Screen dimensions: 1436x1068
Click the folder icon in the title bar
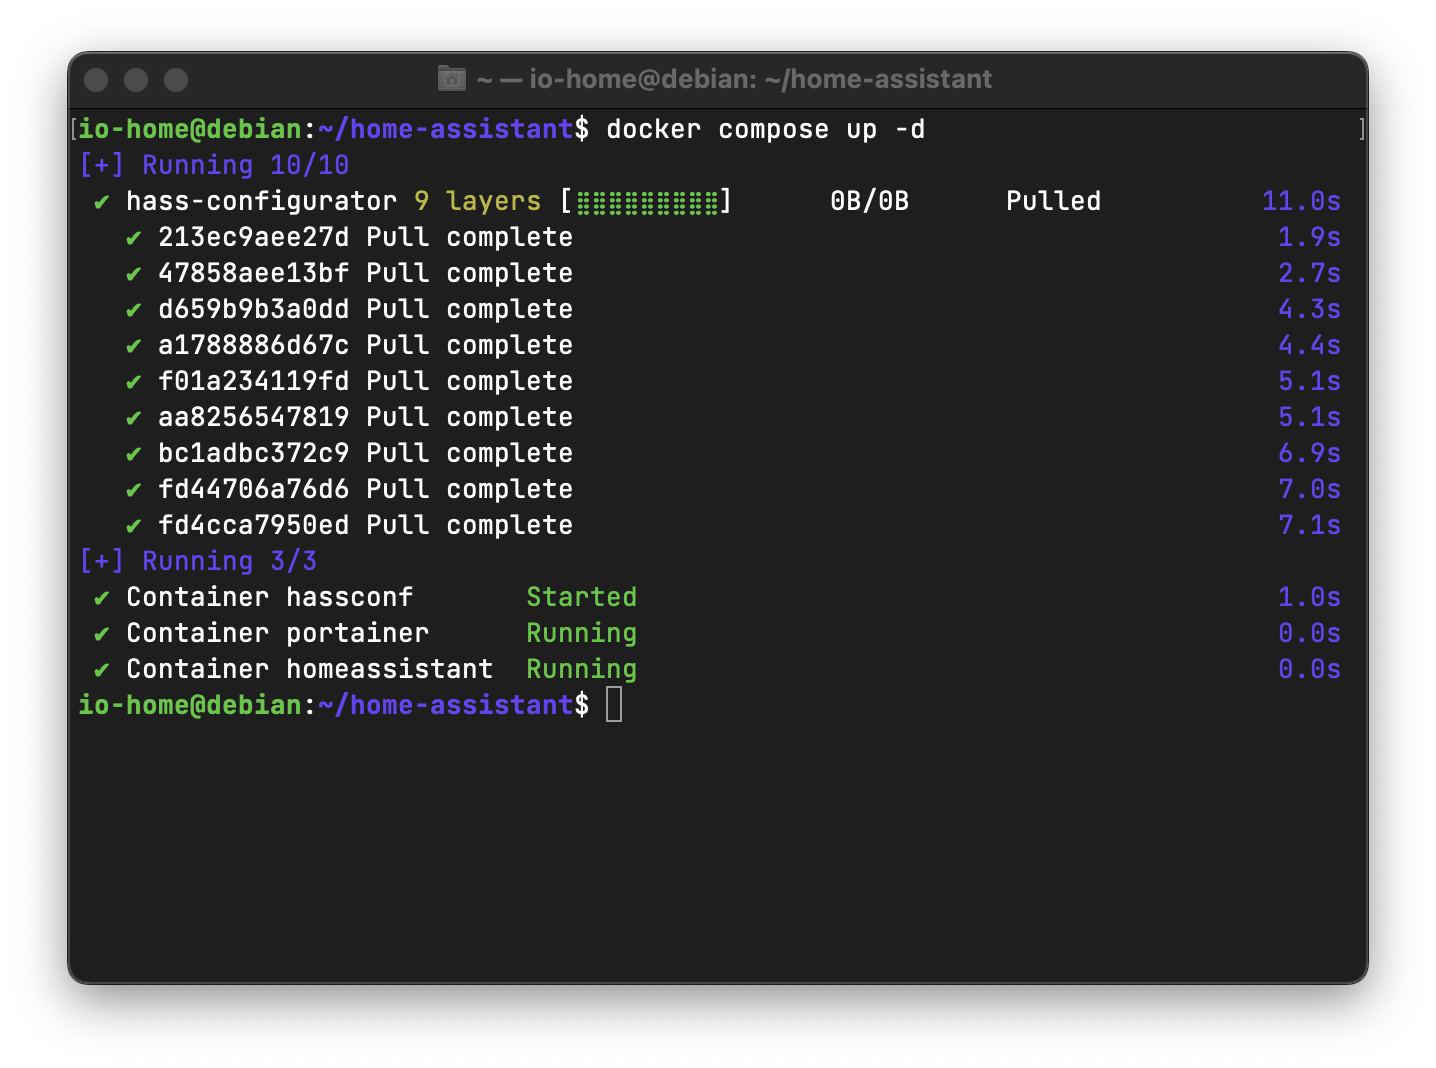pos(451,79)
